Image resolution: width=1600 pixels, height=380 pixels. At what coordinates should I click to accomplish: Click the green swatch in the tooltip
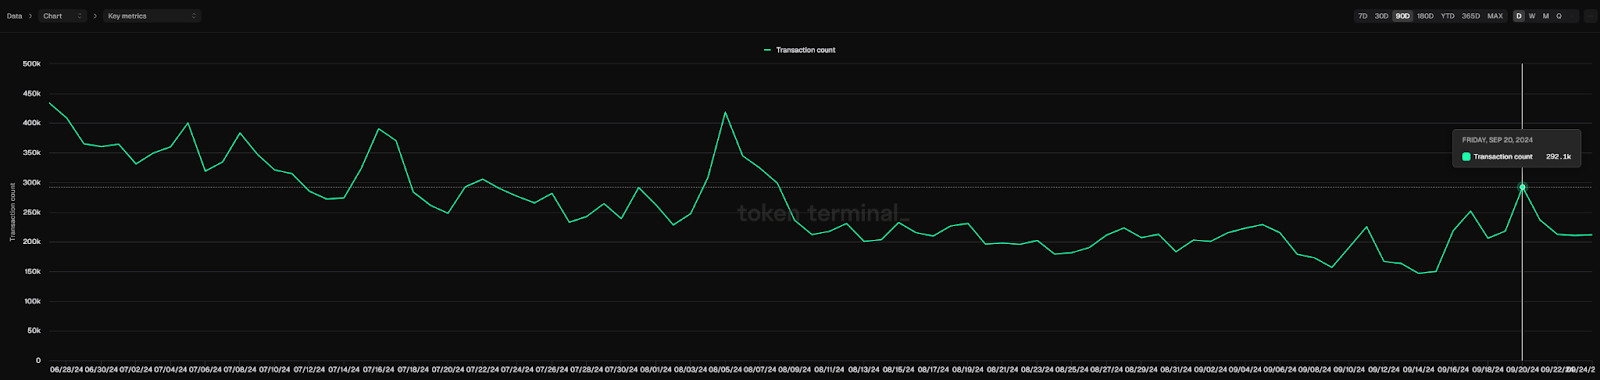point(1466,157)
